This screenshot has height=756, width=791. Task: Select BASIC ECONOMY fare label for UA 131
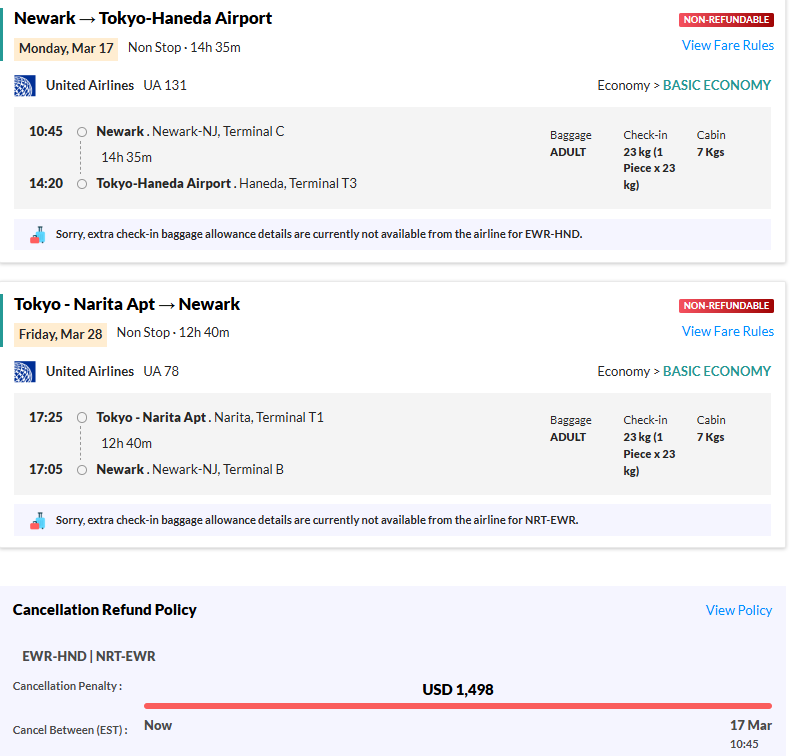716,85
